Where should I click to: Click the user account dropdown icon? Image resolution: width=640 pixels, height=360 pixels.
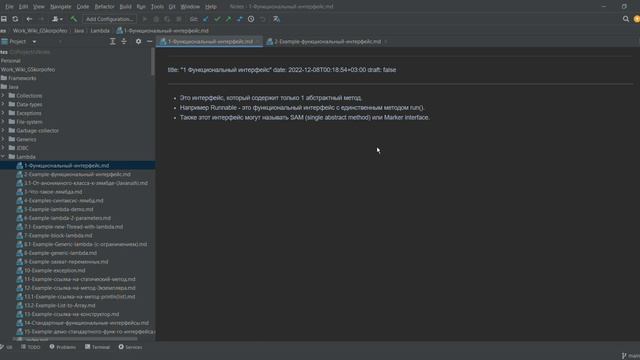pyautogui.click(x=57, y=19)
